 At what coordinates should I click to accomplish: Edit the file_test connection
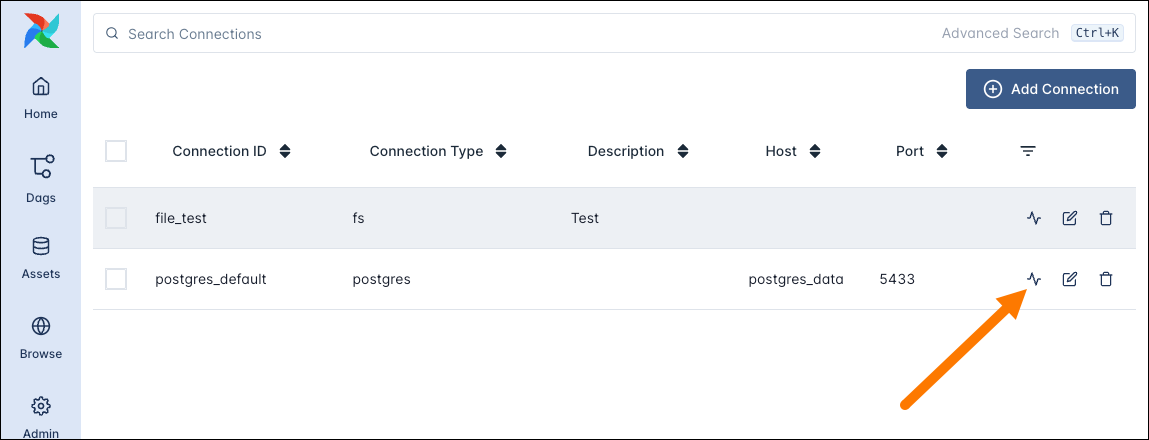[1069, 218]
